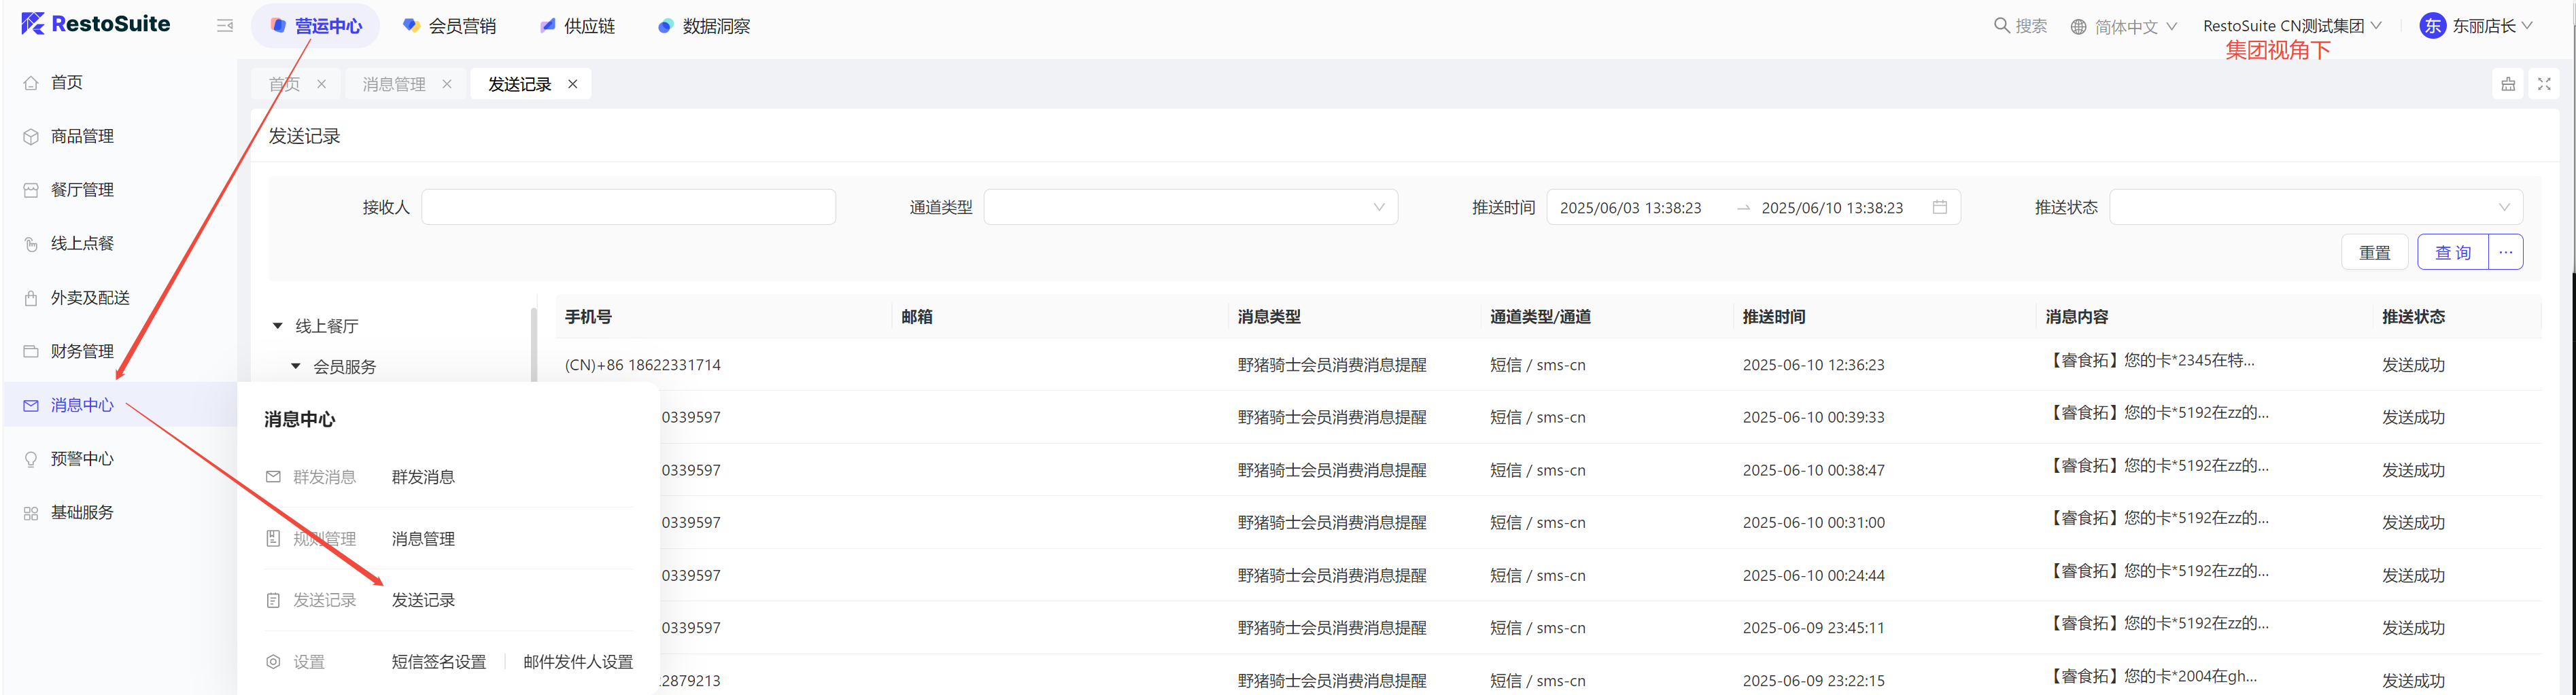Click the print icon beside fullscreen

coord(2508,85)
